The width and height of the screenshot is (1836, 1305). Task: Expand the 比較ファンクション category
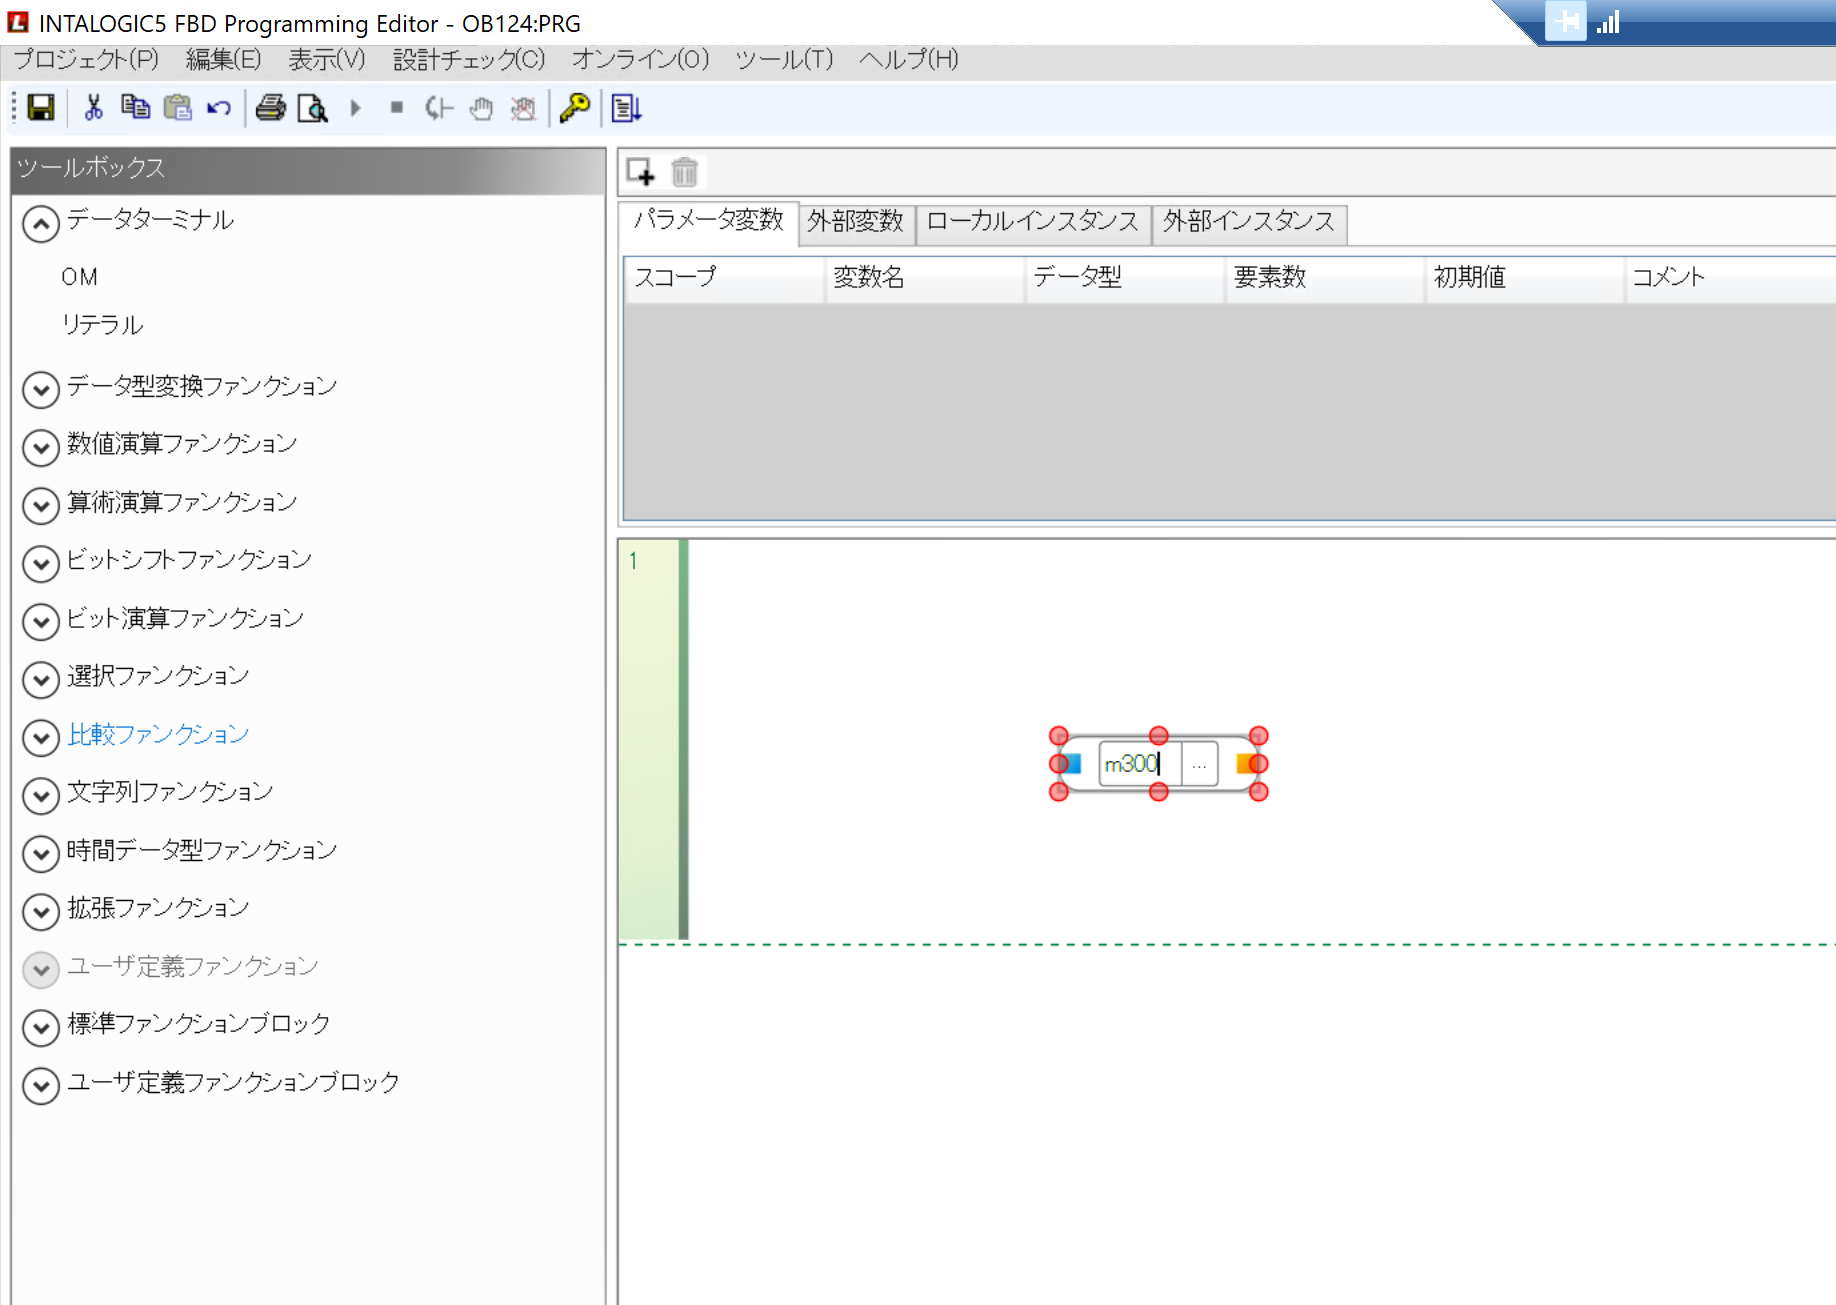(x=41, y=738)
